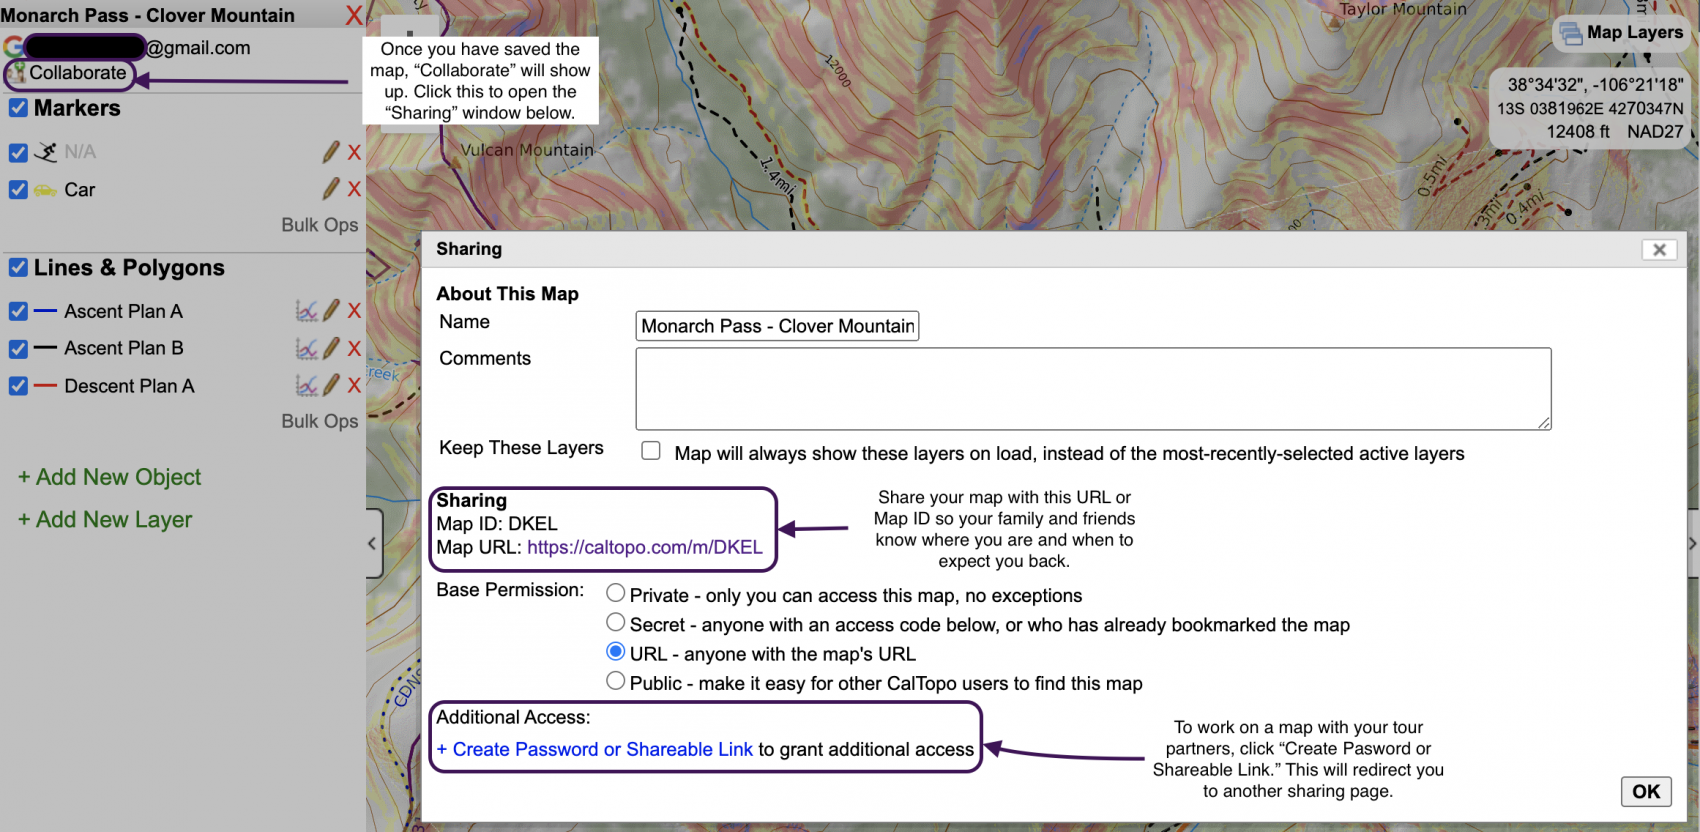The height and width of the screenshot is (832, 1700).
Task: Open the caltopo.com/m/DKEL map URL
Action: [644, 547]
